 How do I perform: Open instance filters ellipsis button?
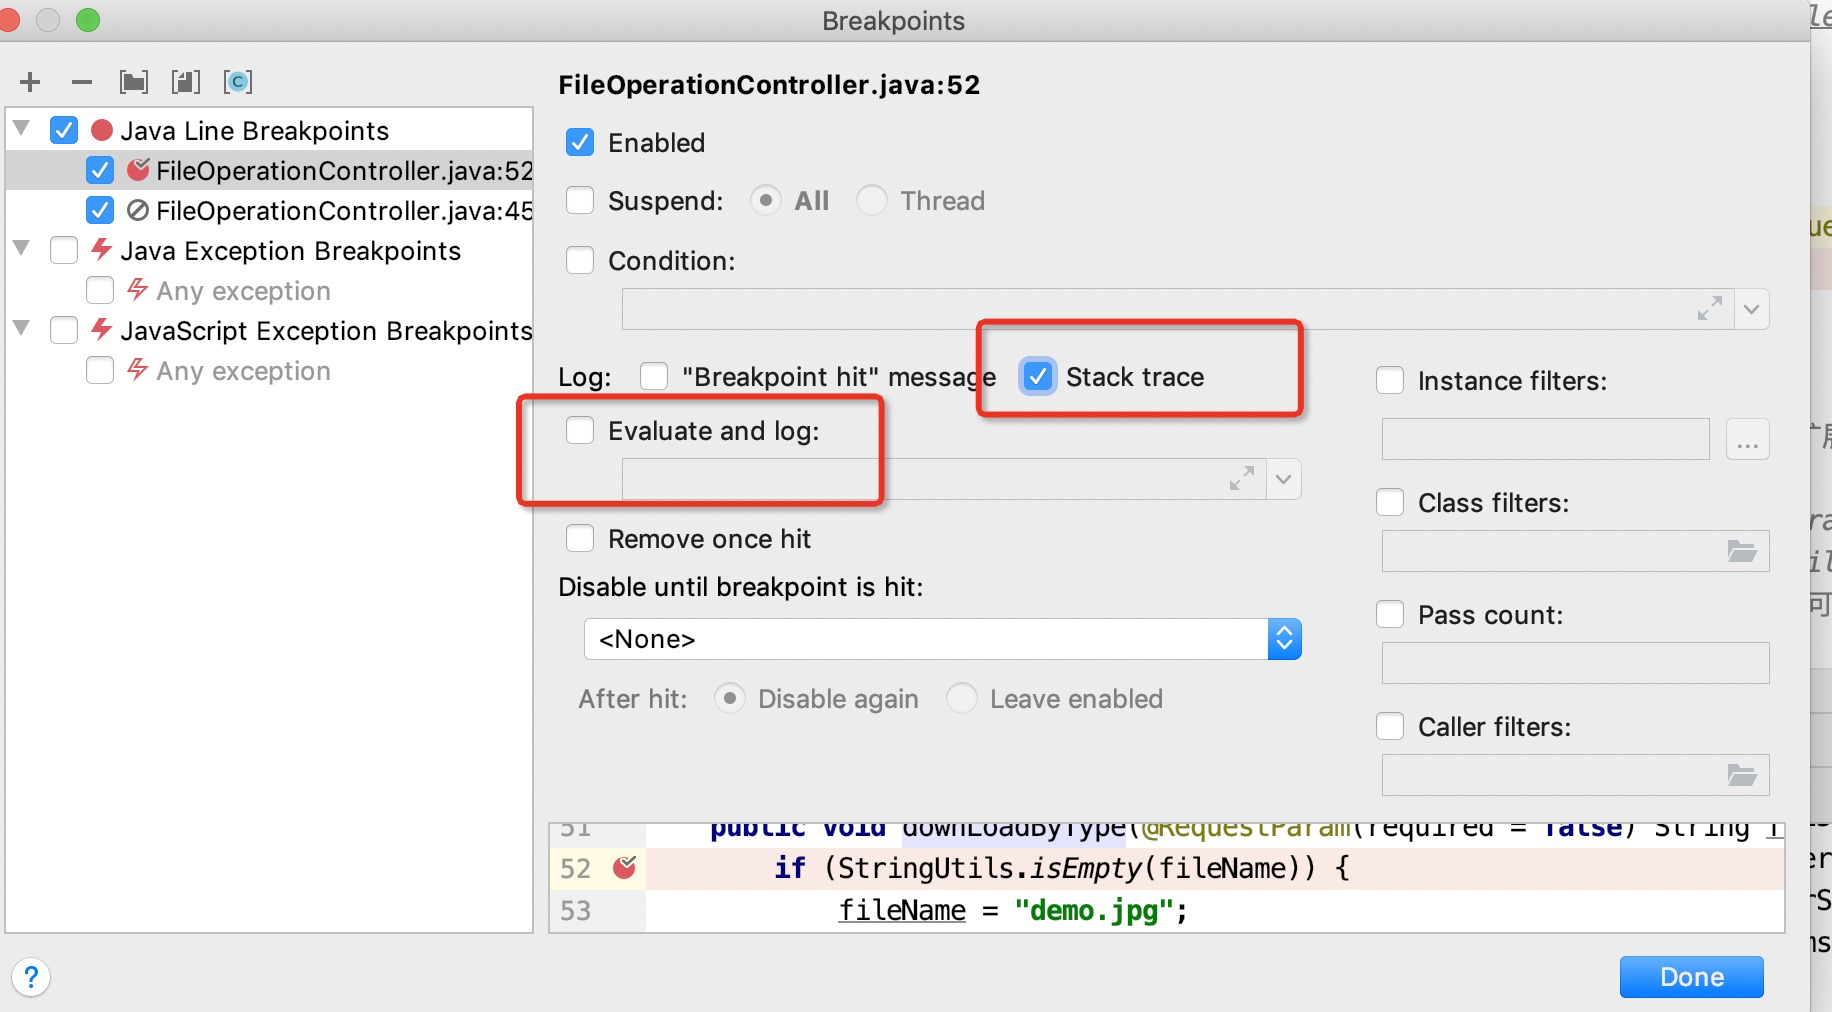pyautogui.click(x=1748, y=439)
